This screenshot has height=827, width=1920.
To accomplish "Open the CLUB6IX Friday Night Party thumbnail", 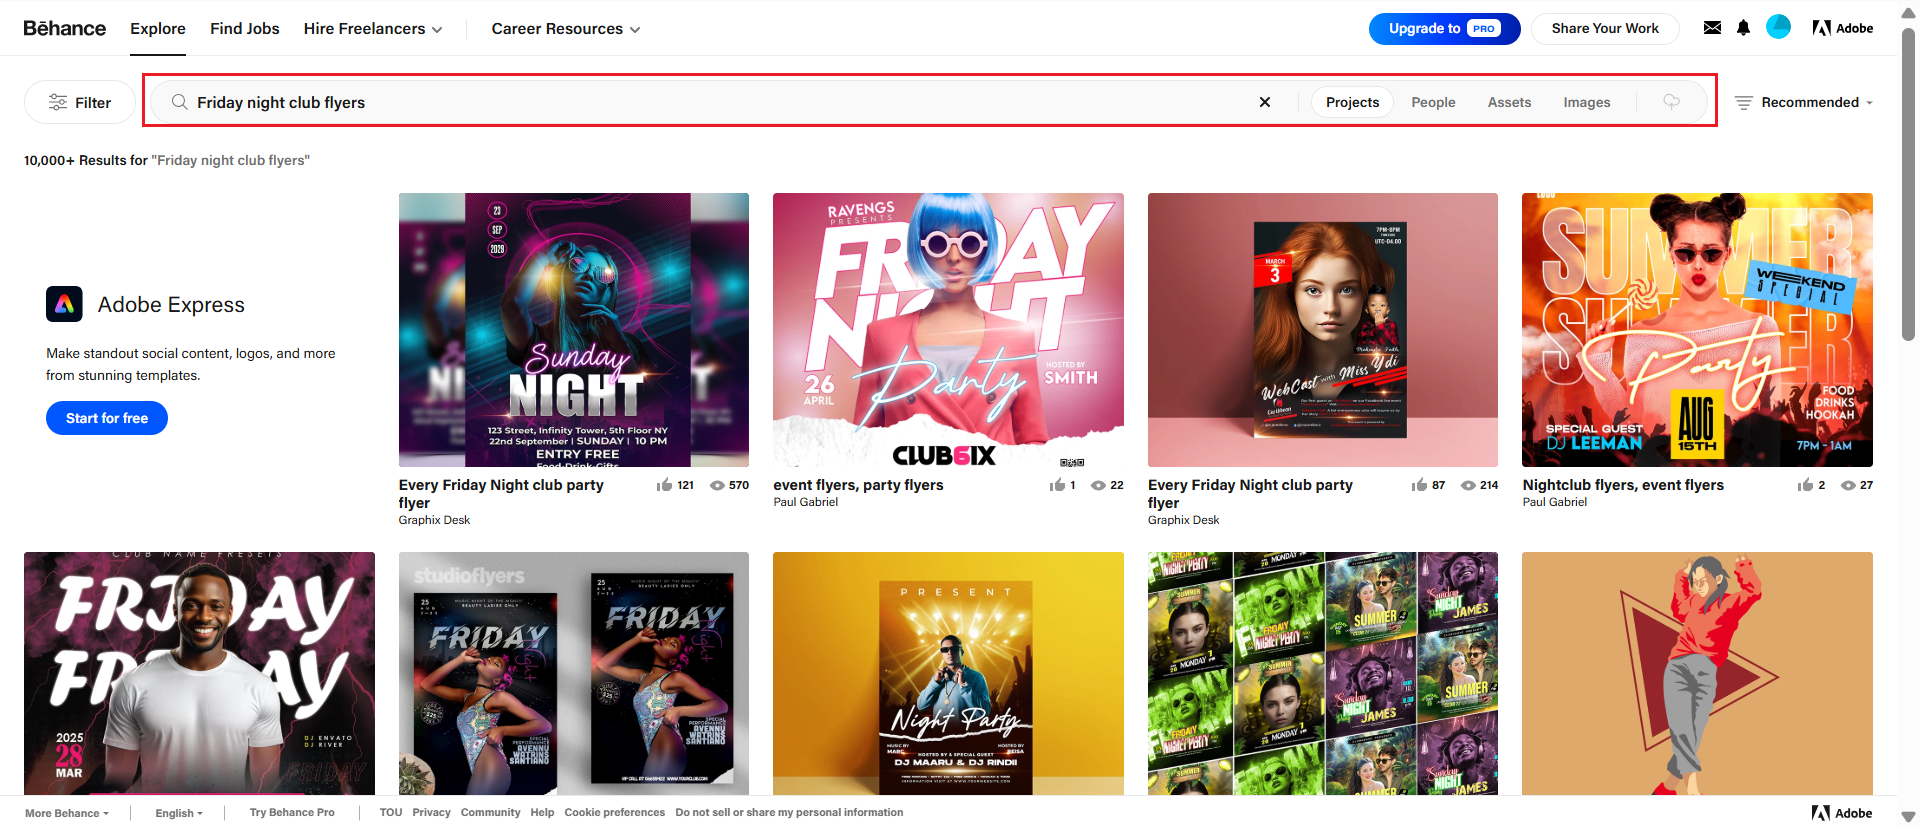I will point(948,330).
